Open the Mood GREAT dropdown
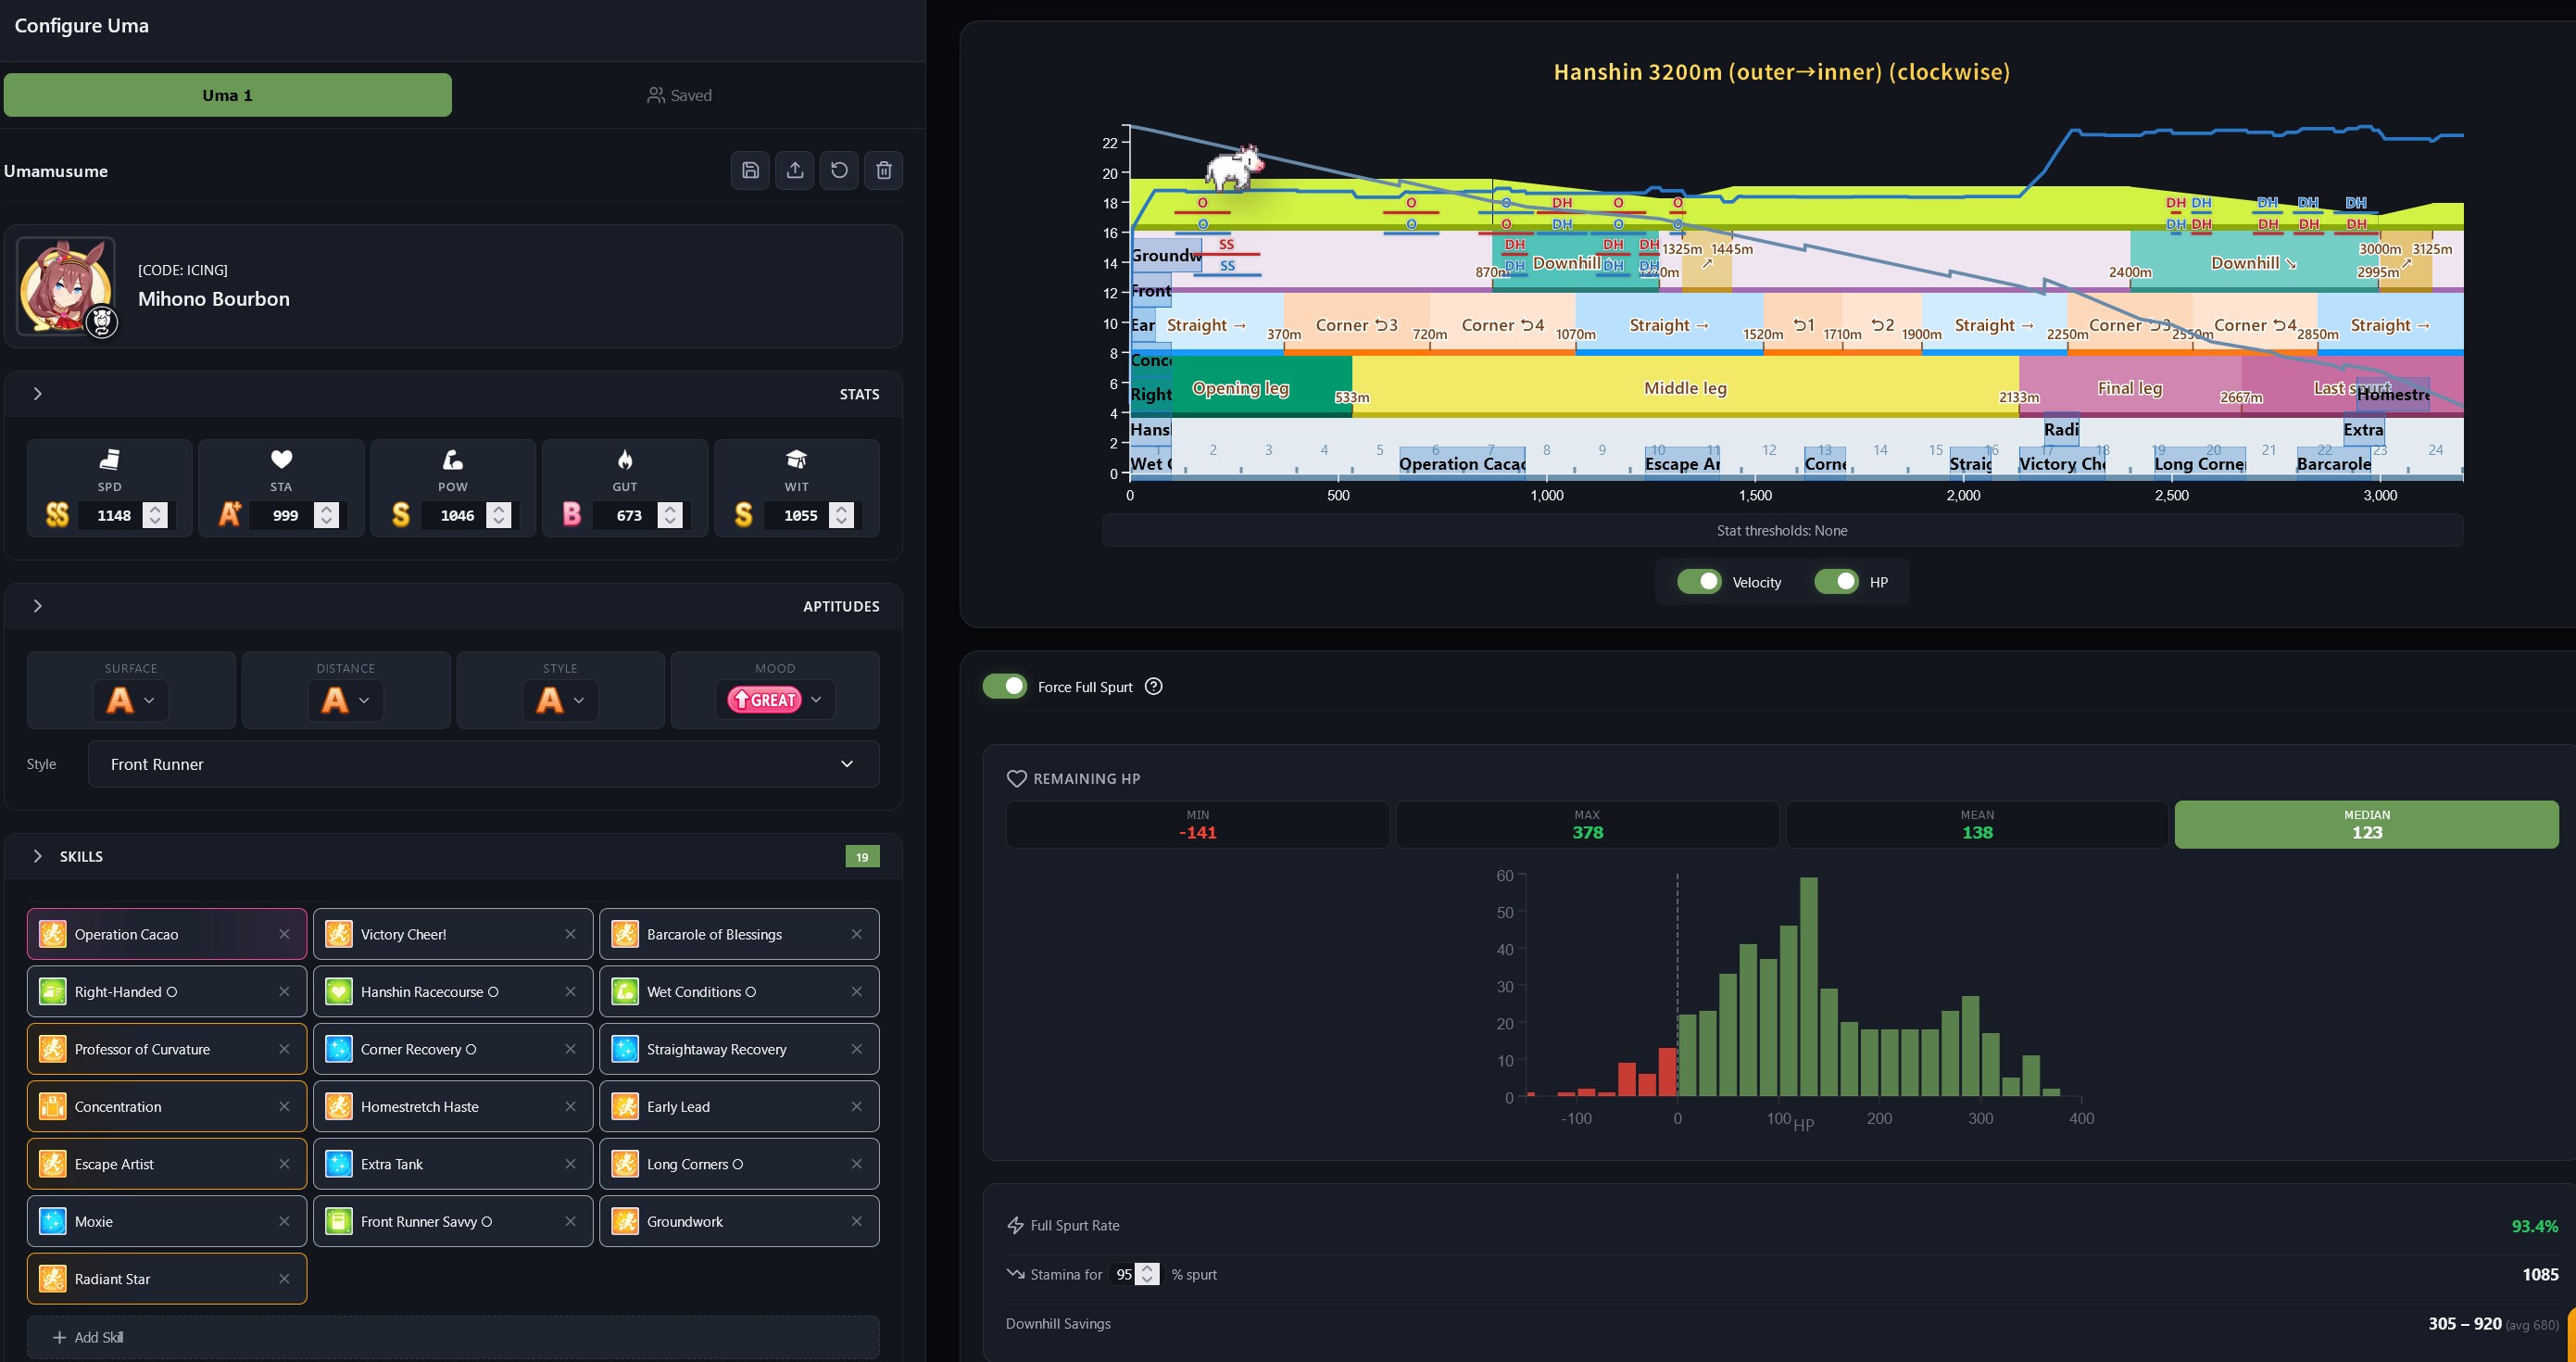This screenshot has width=2576, height=1362. tap(776, 700)
